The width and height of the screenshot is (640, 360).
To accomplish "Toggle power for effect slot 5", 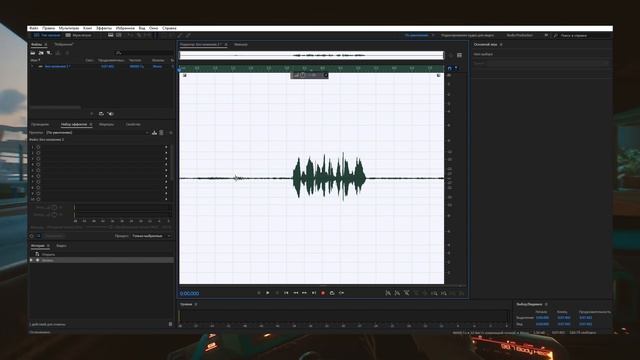I will (38, 170).
